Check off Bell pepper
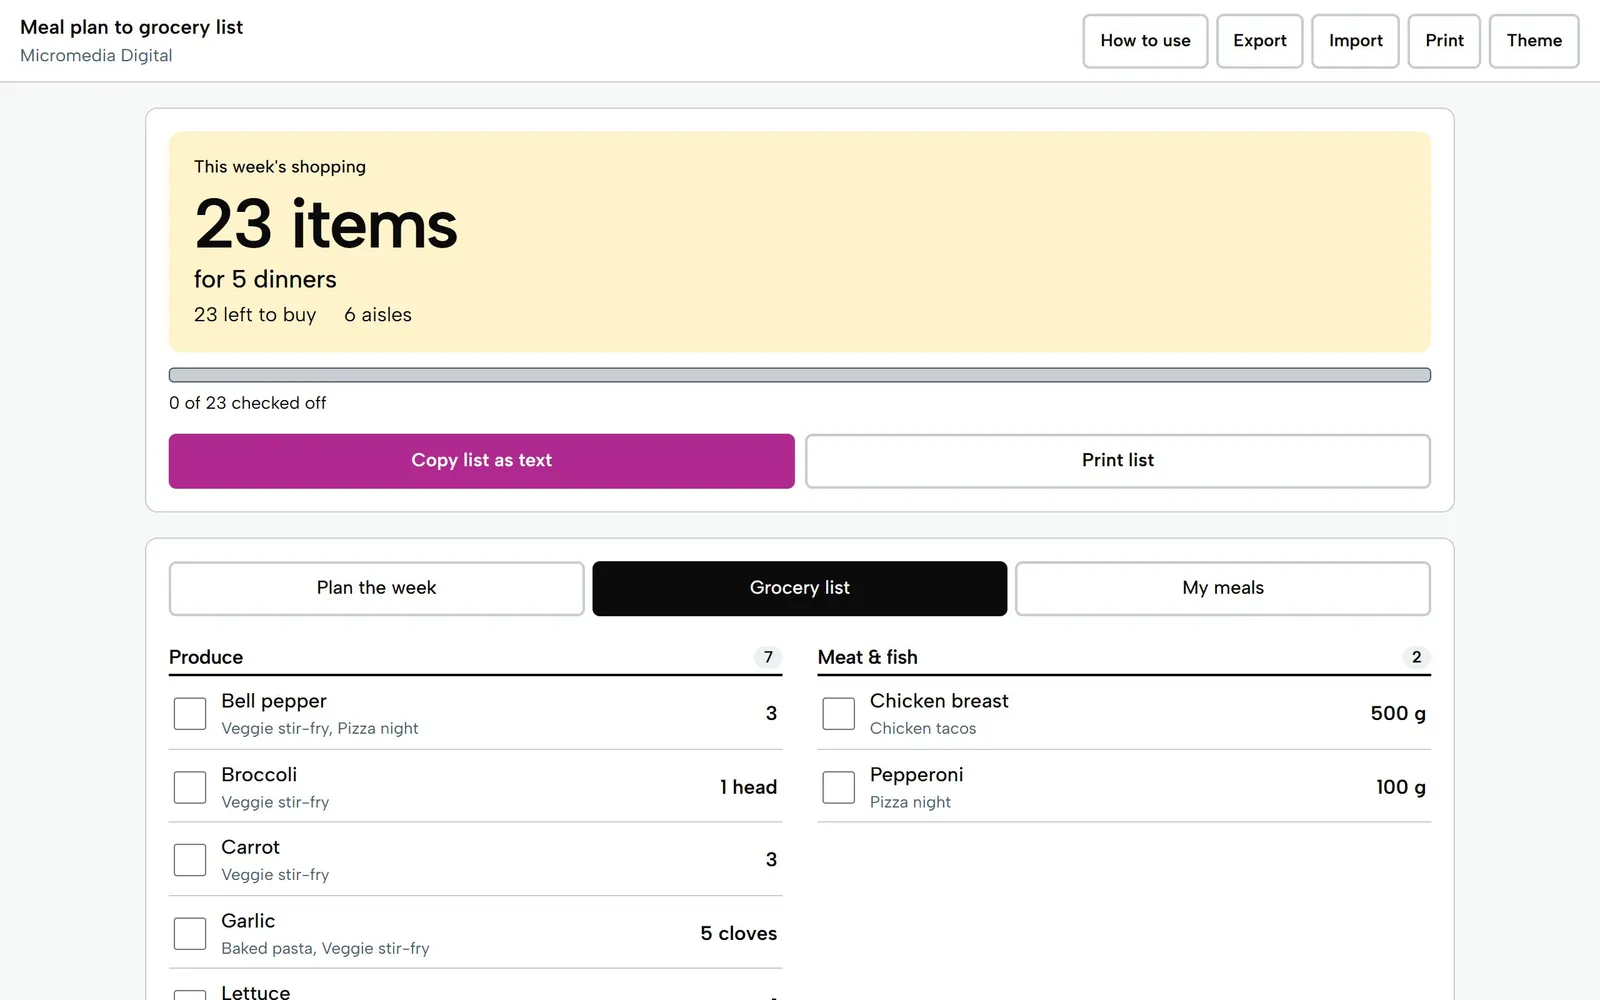1600x1000 pixels. click(190, 714)
